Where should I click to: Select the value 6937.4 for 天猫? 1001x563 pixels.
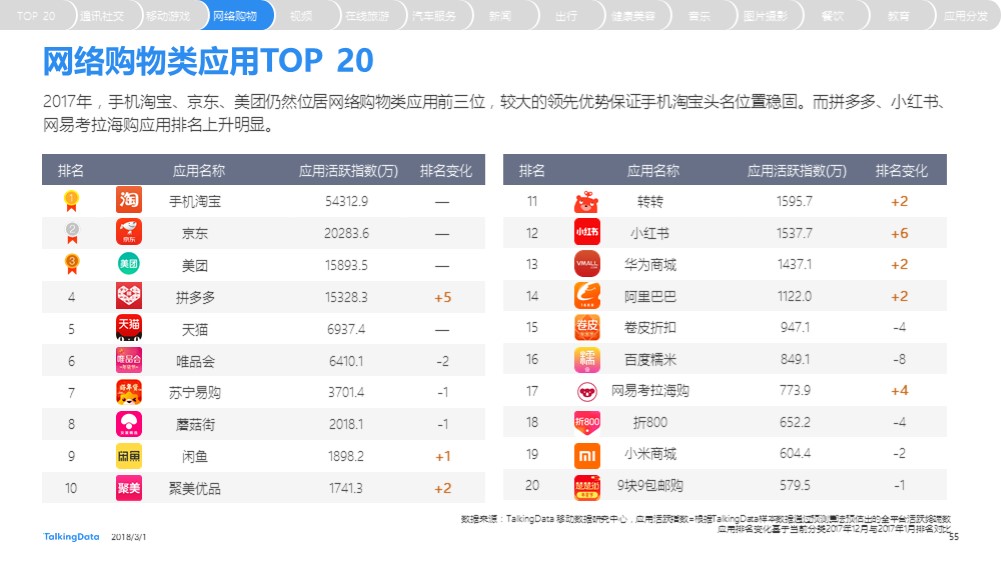tap(346, 329)
